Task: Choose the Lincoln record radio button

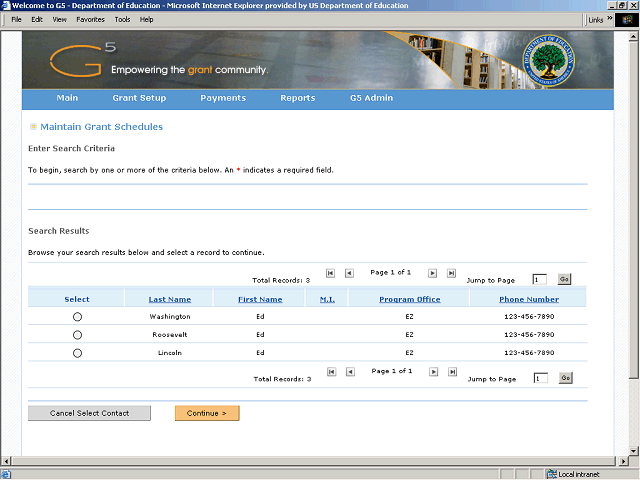Action: (77, 353)
